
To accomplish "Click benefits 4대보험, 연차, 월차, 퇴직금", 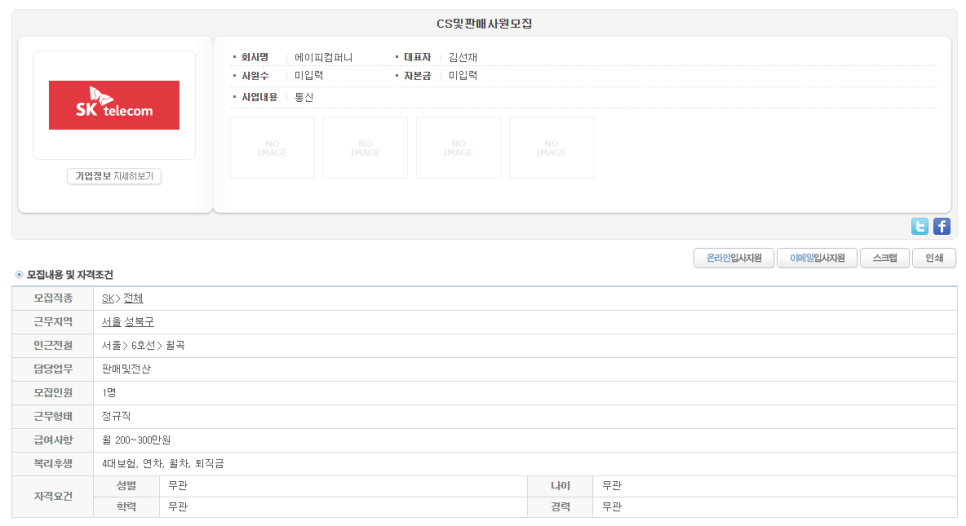I will tap(163, 463).
